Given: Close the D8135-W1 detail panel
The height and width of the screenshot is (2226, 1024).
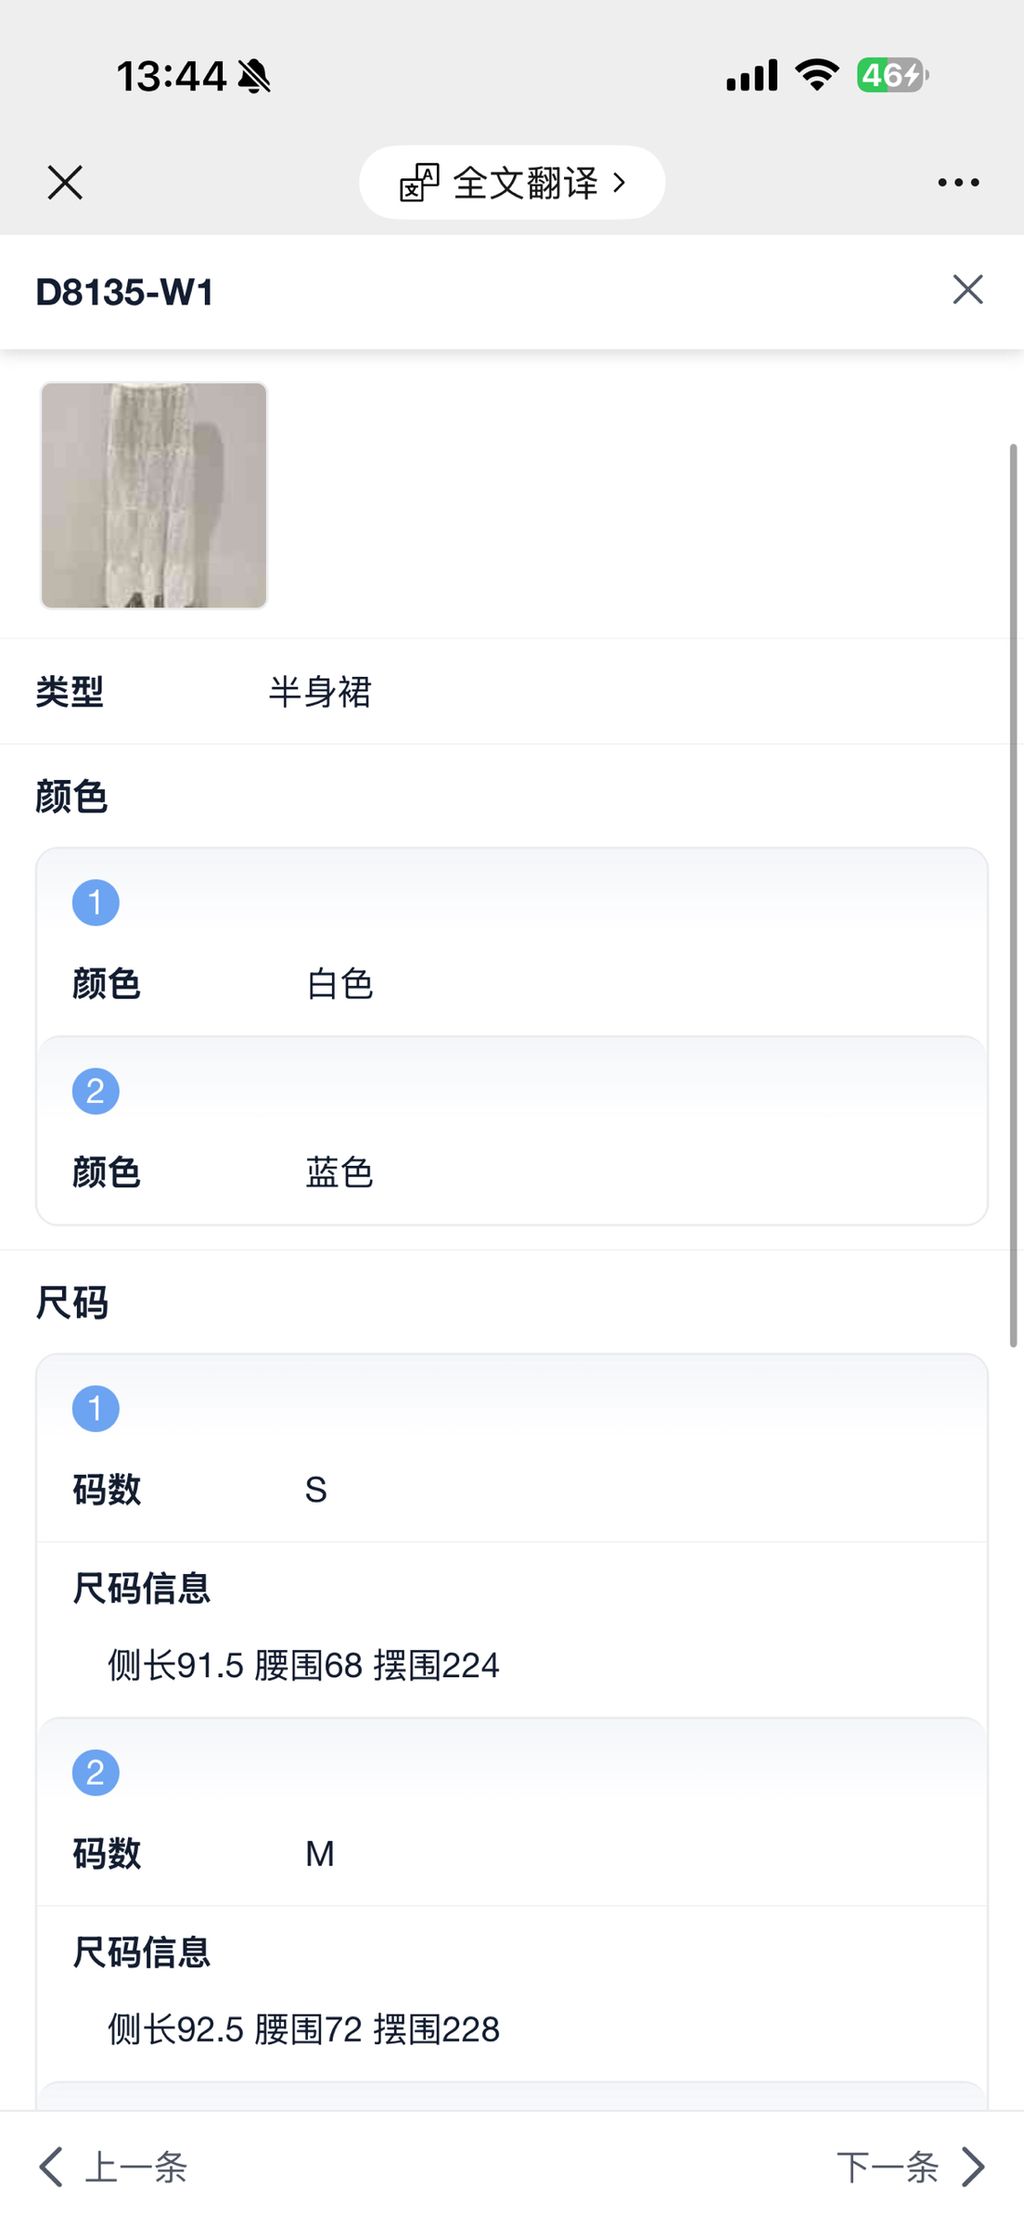Looking at the screenshot, I should [967, 290].
